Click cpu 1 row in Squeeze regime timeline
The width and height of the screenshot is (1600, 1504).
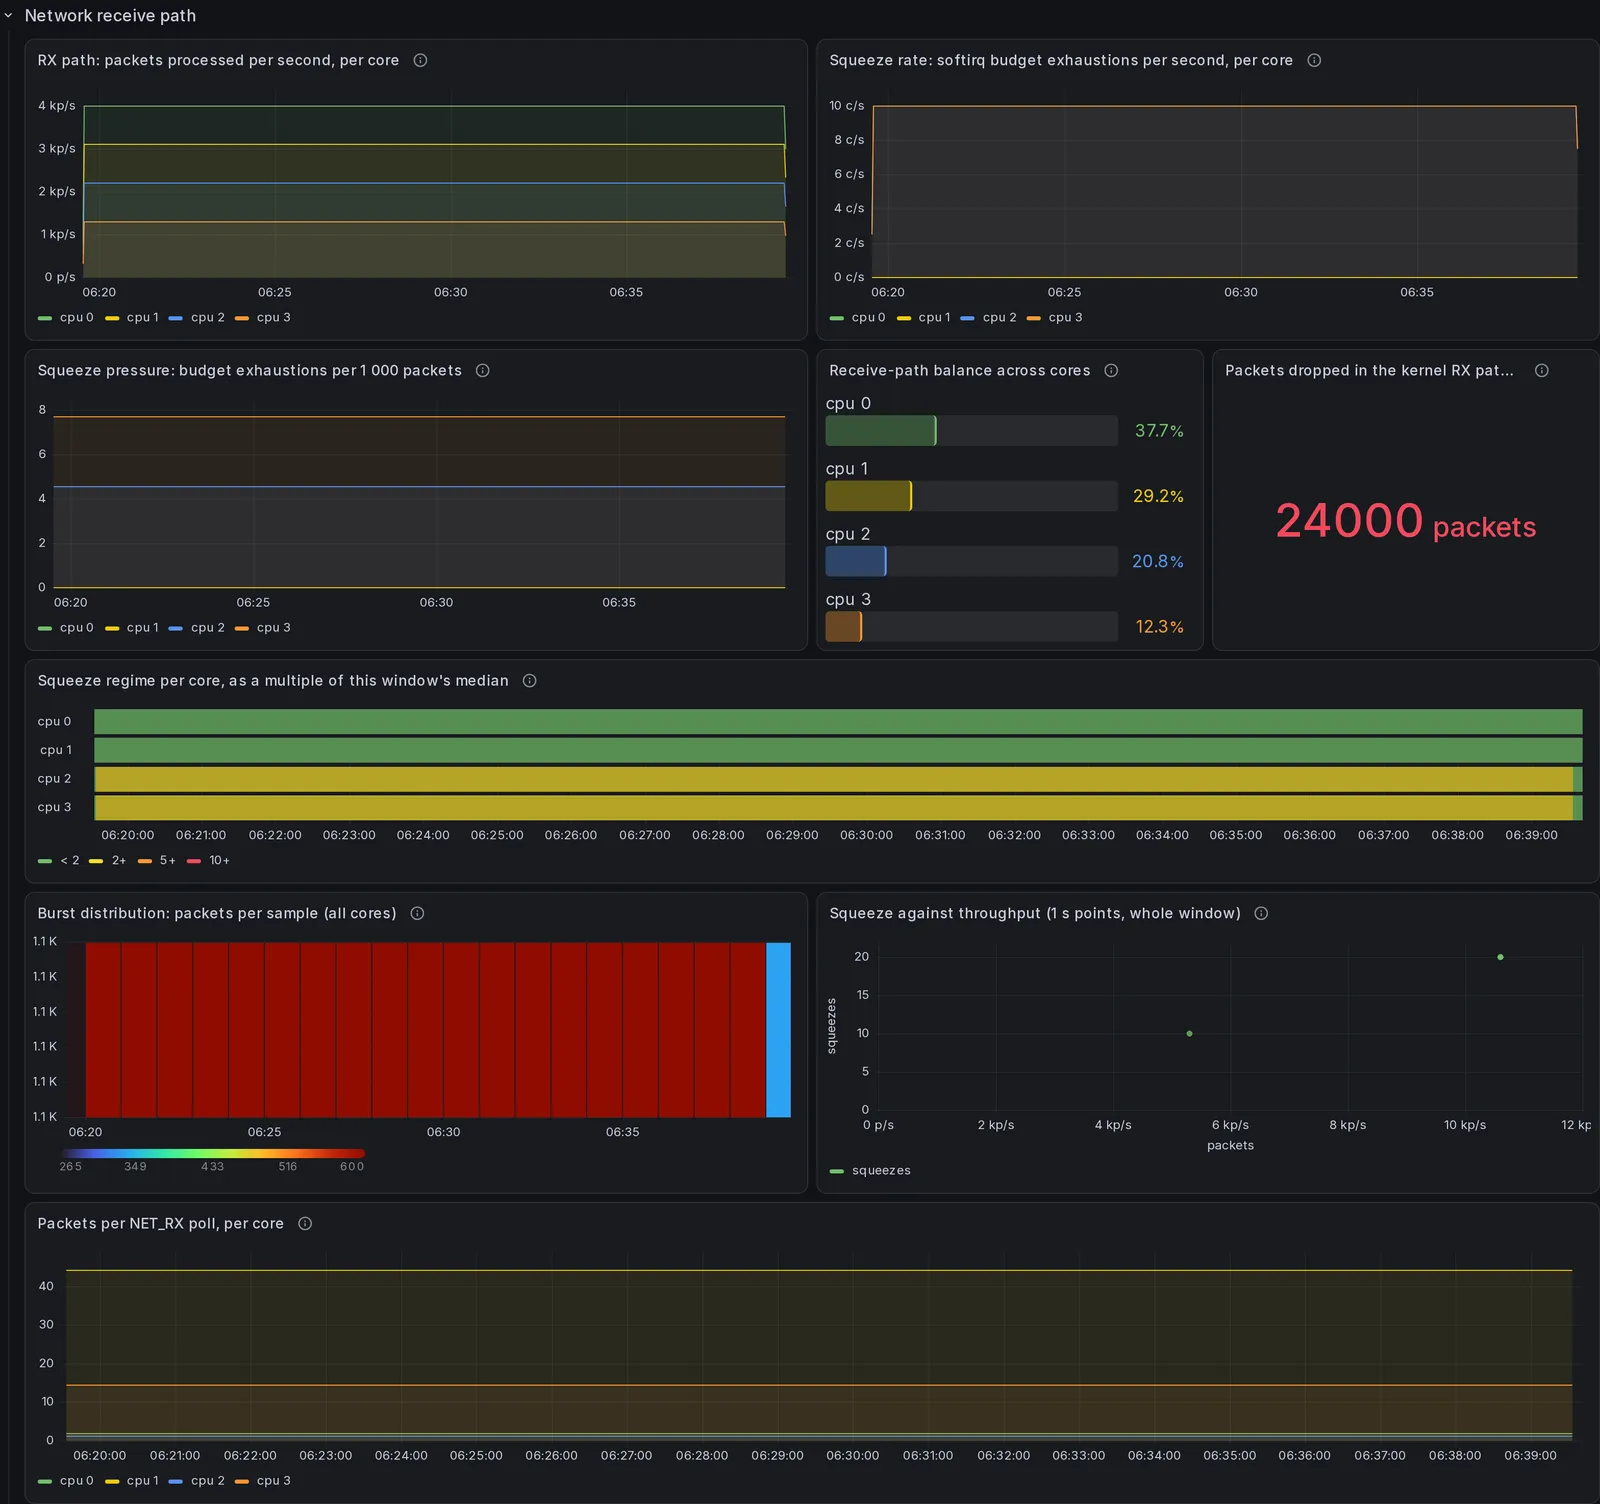point(838,751)
